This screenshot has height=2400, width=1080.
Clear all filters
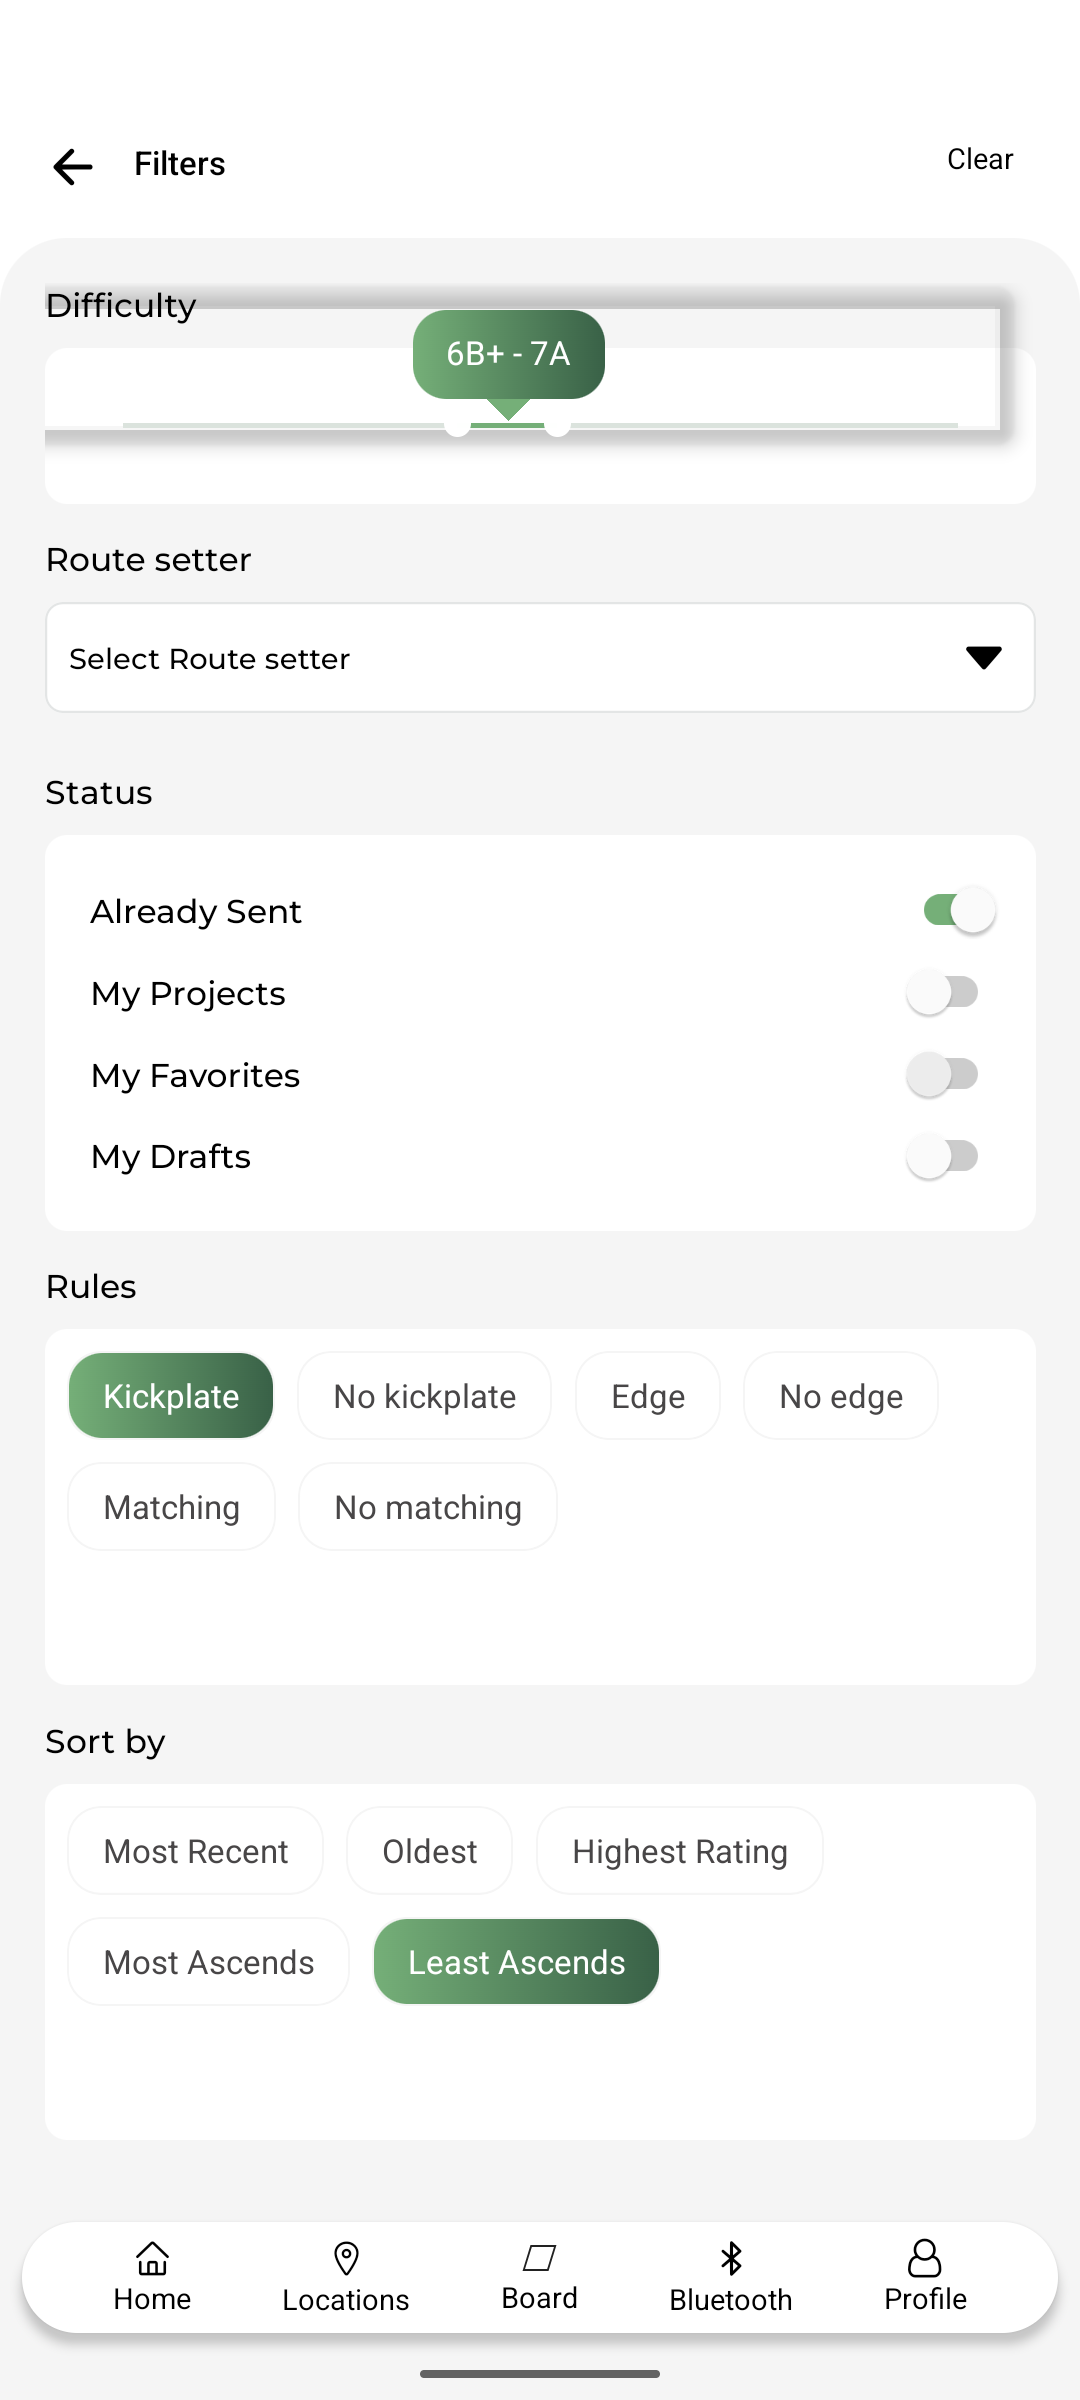tap(980, 160)
